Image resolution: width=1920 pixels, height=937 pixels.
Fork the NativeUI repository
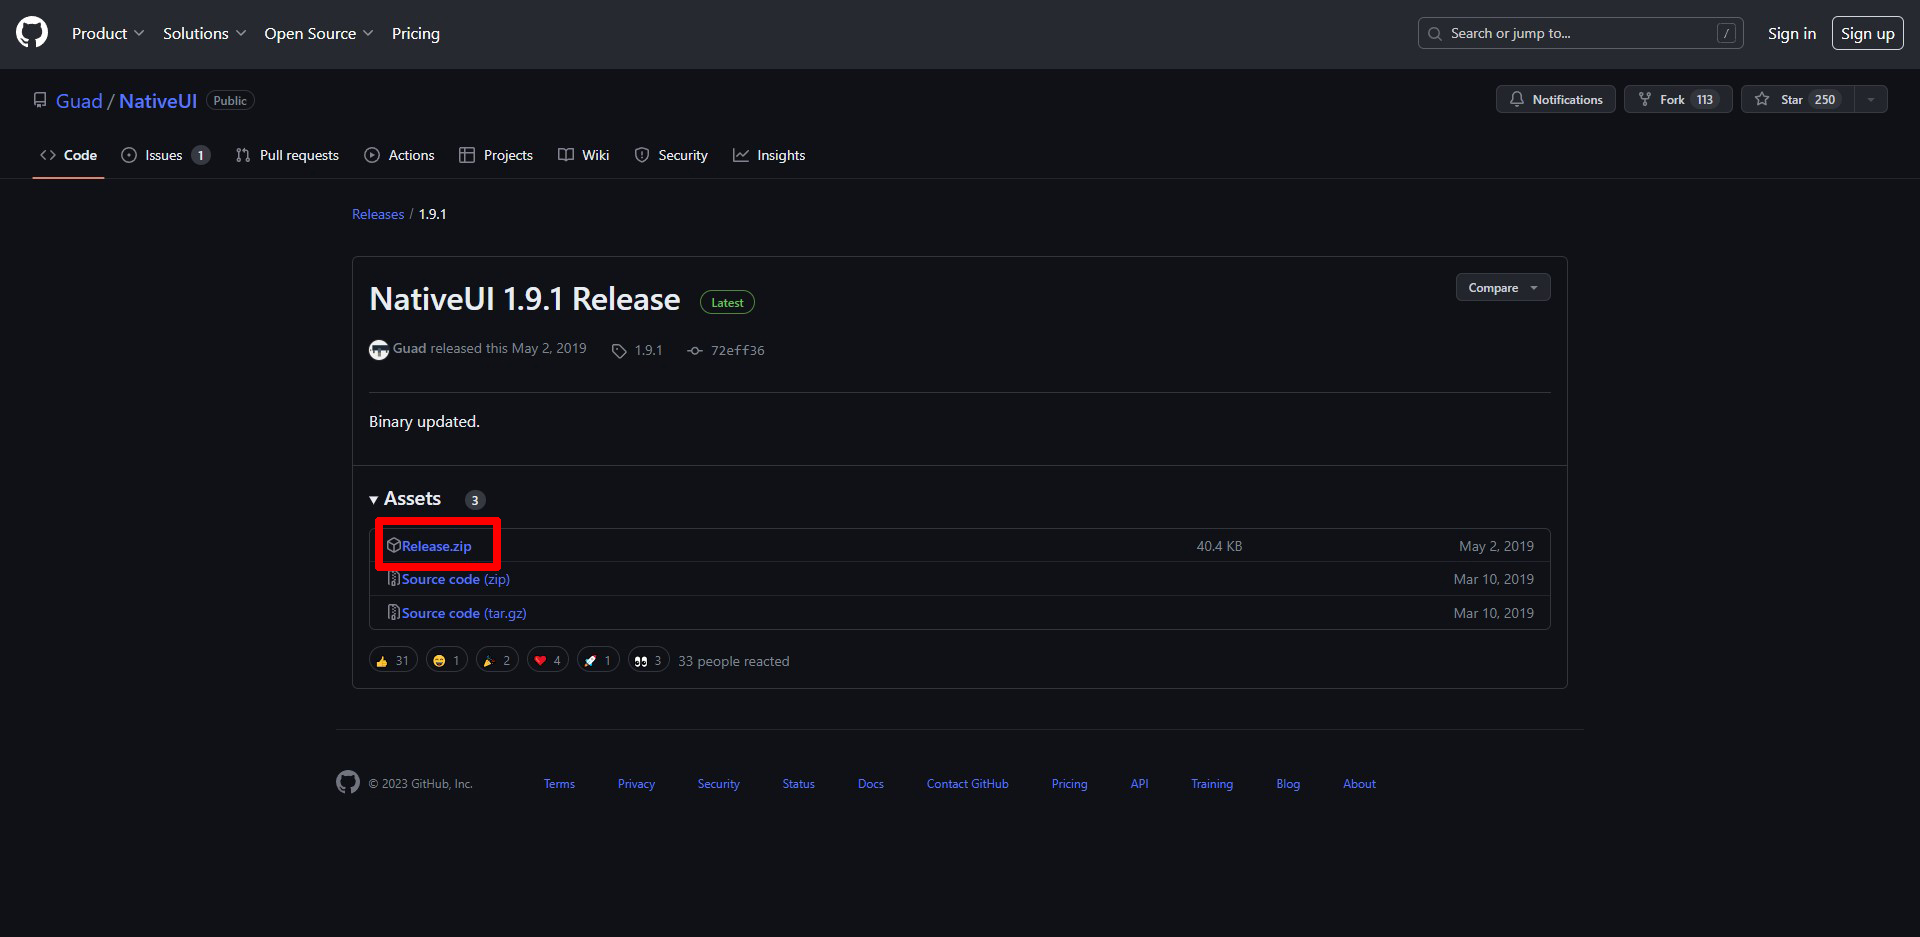tap(1677, 100)
